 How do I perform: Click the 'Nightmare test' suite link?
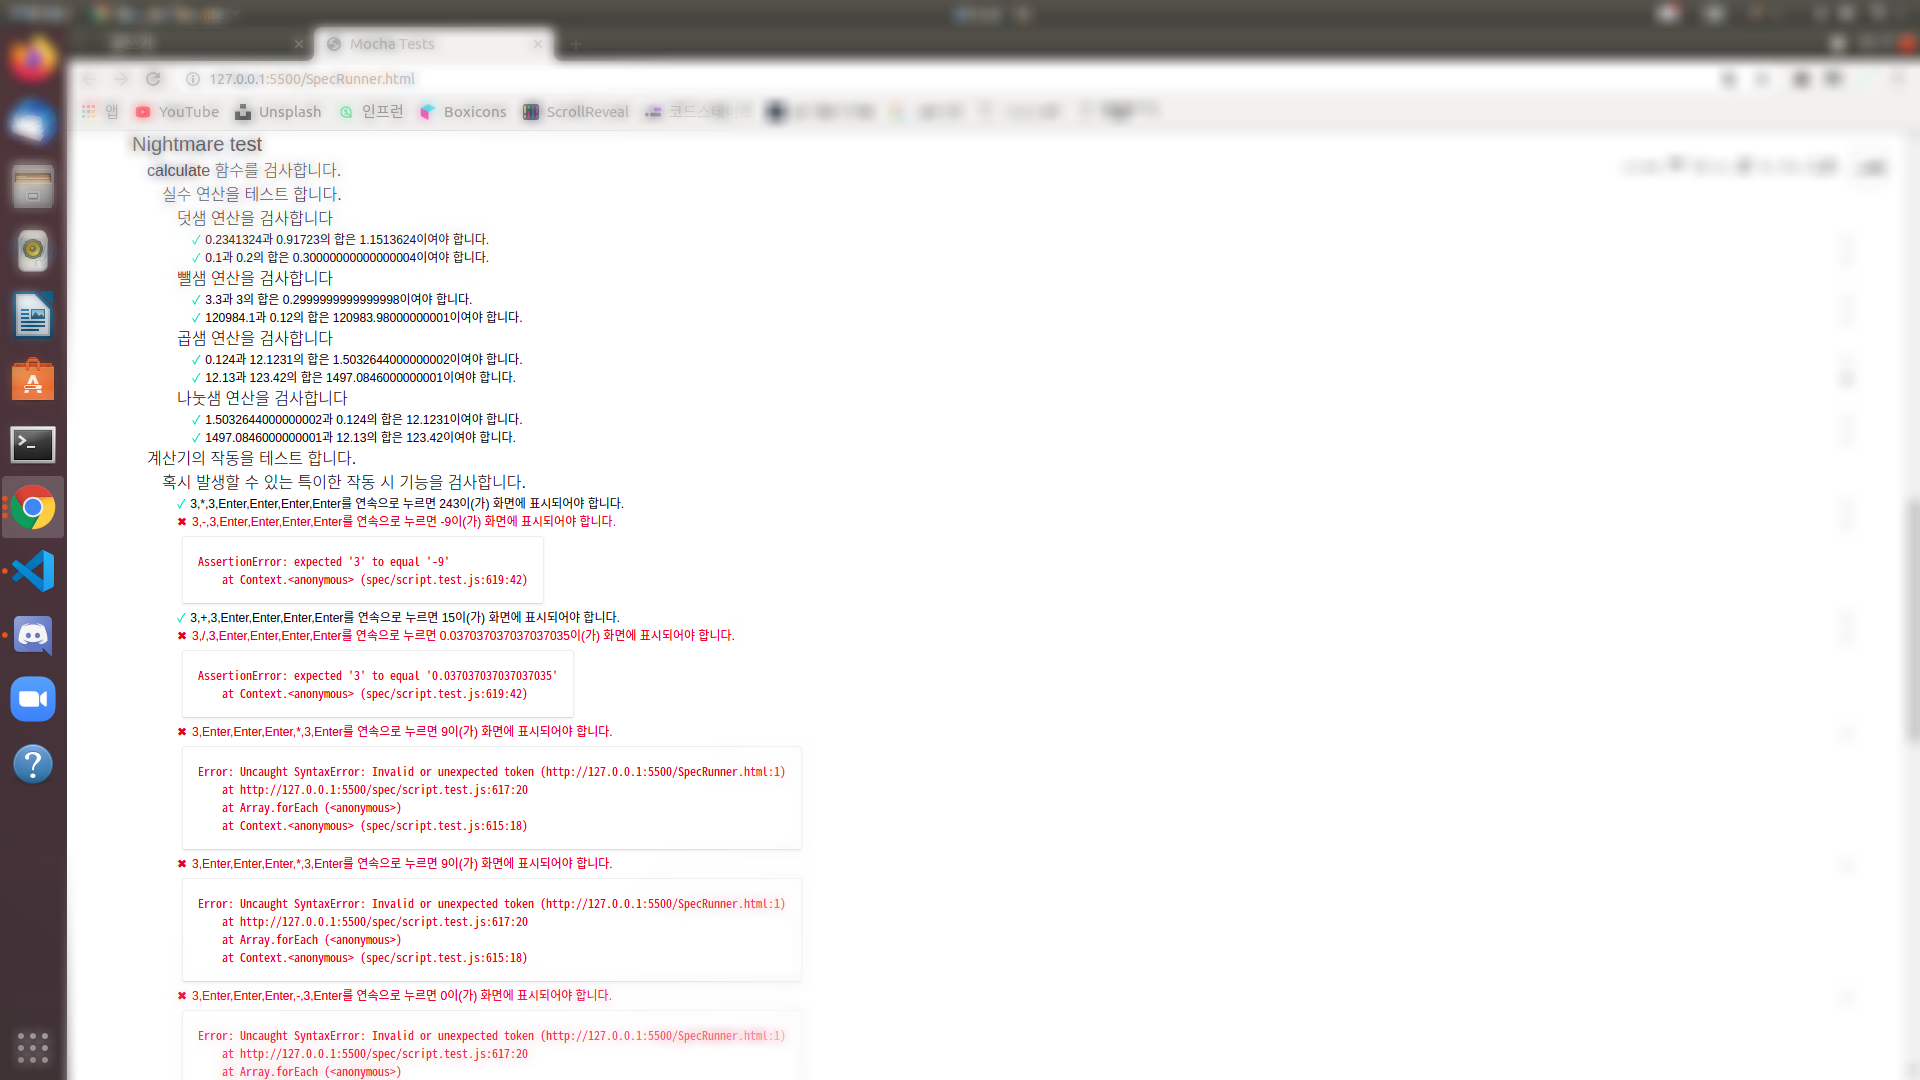(197, 145)
